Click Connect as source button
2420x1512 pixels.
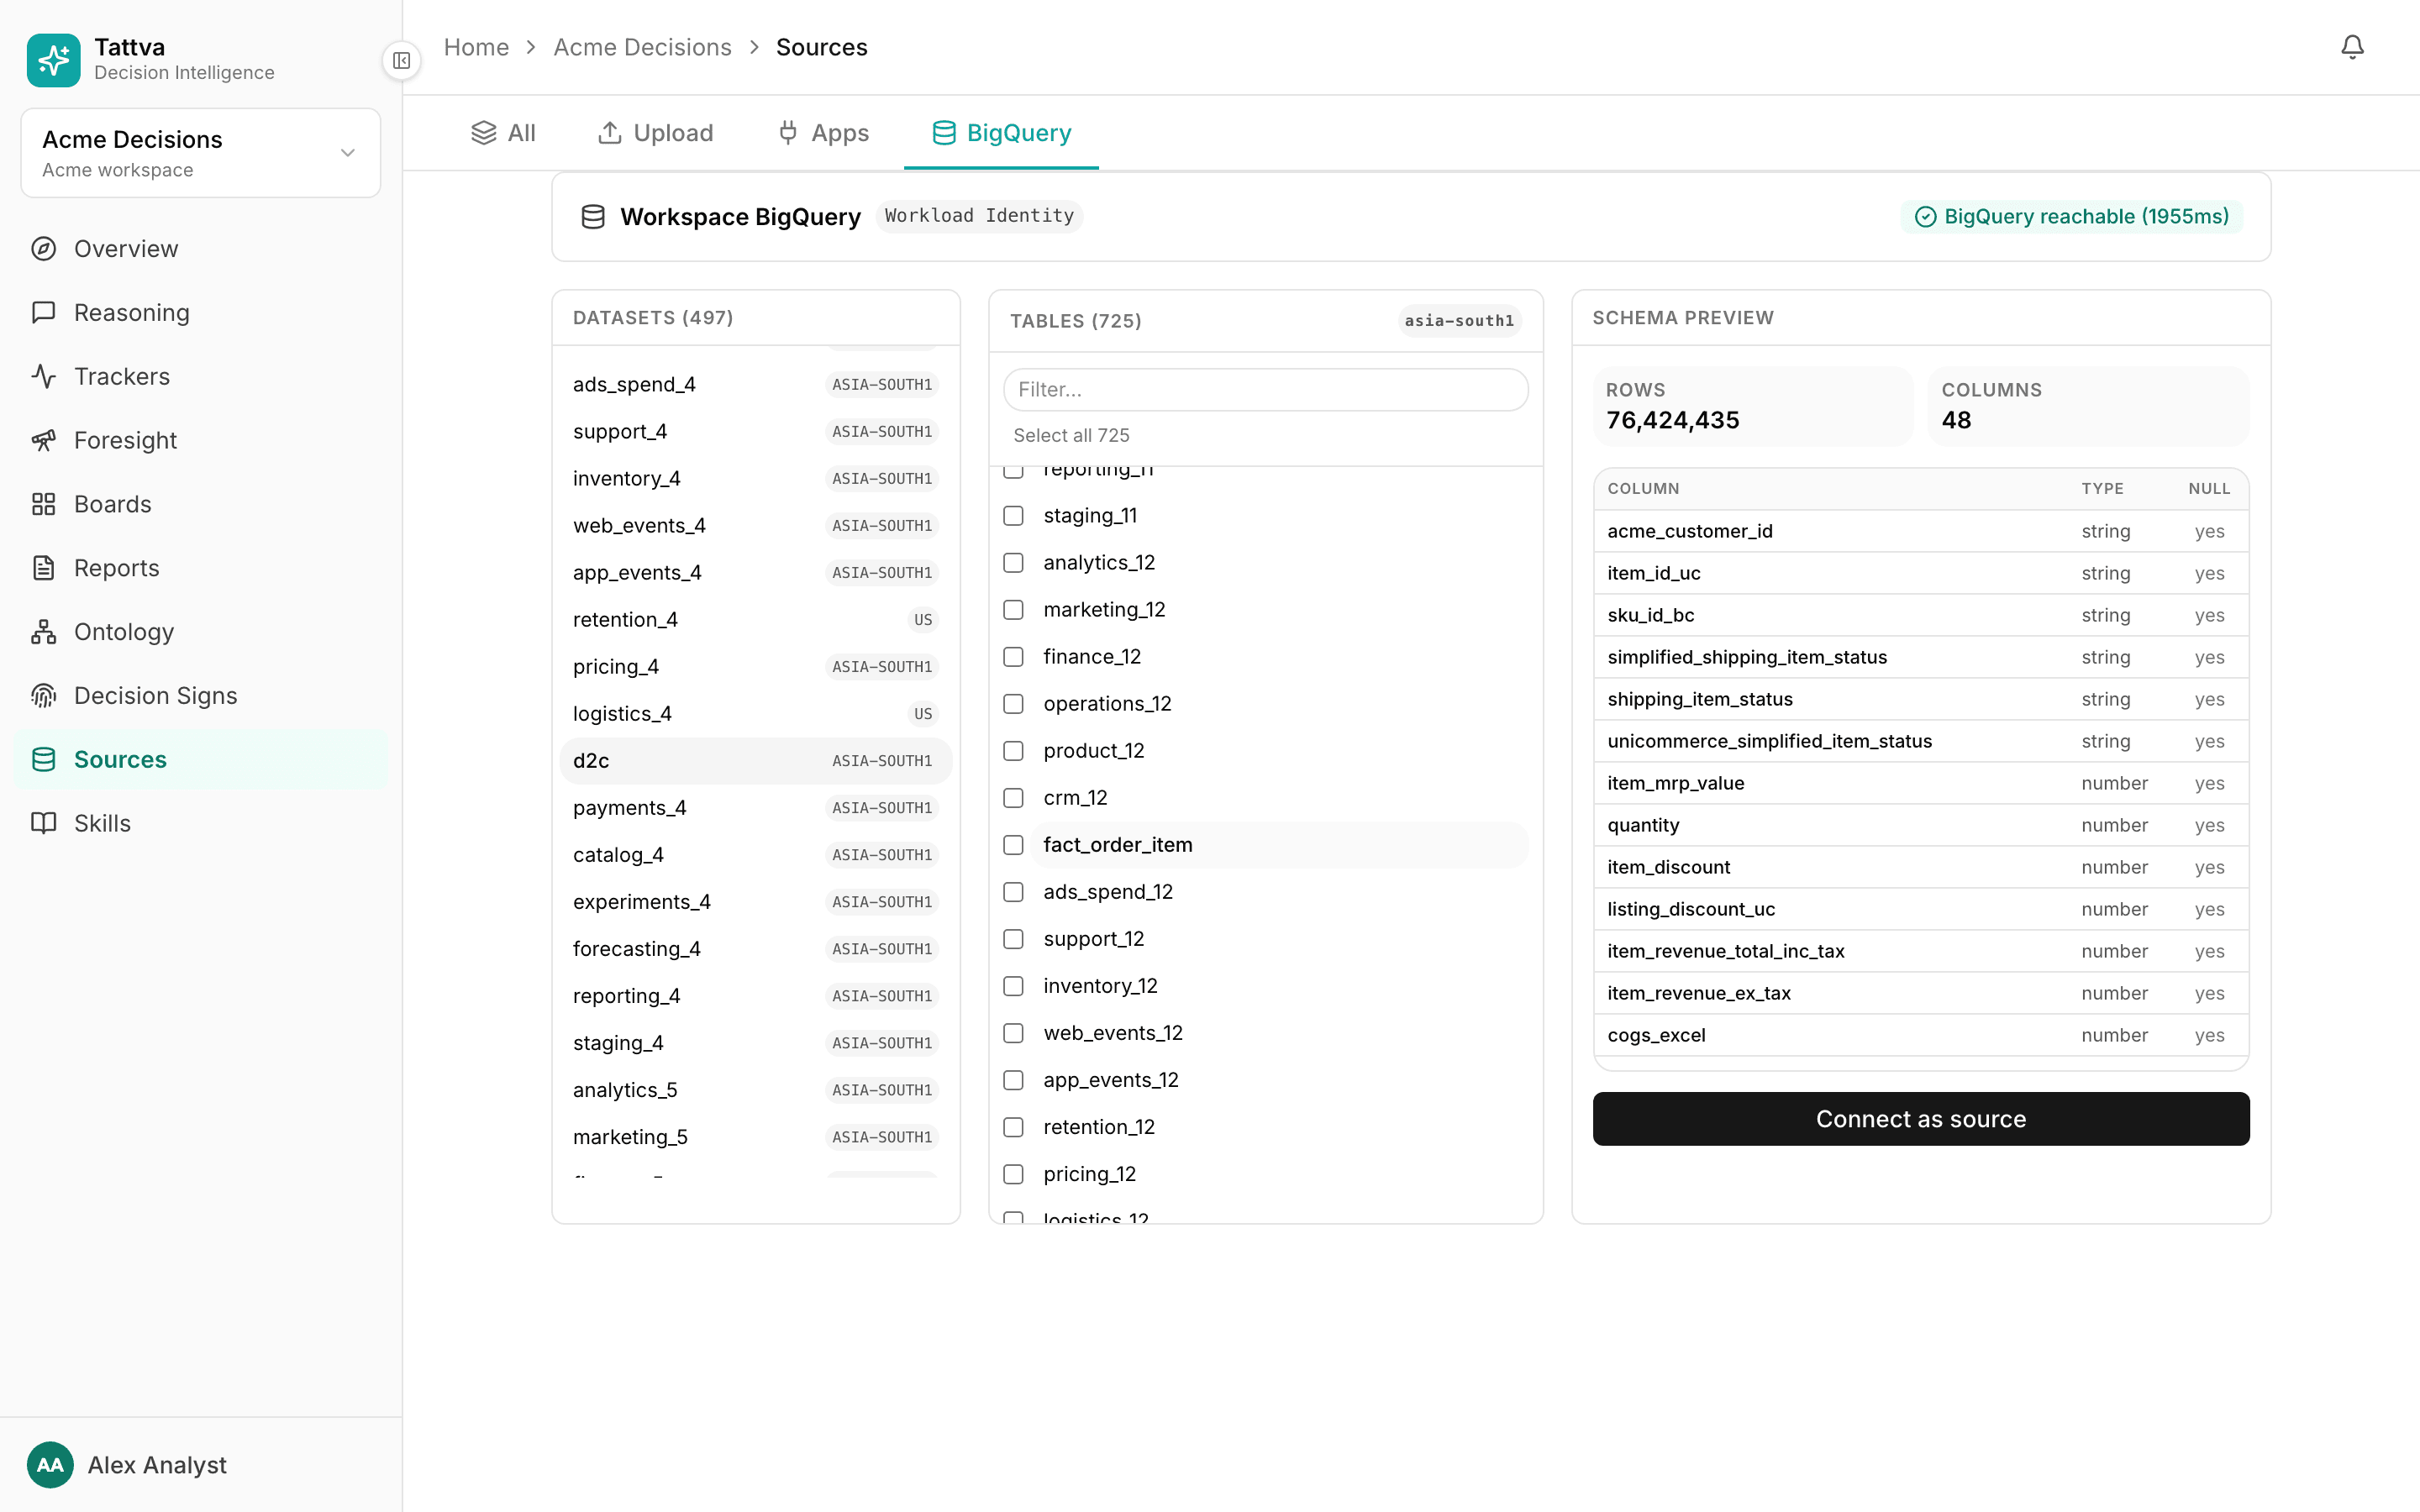click(1921, 1119)
